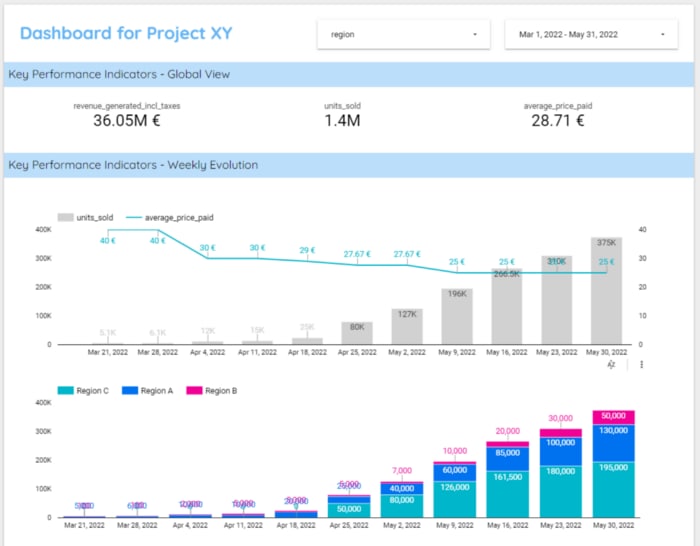Screen dimensions: 700x546
Task: Click the 126,000 Region C segment on May 9
Action: tap(455, 499)
